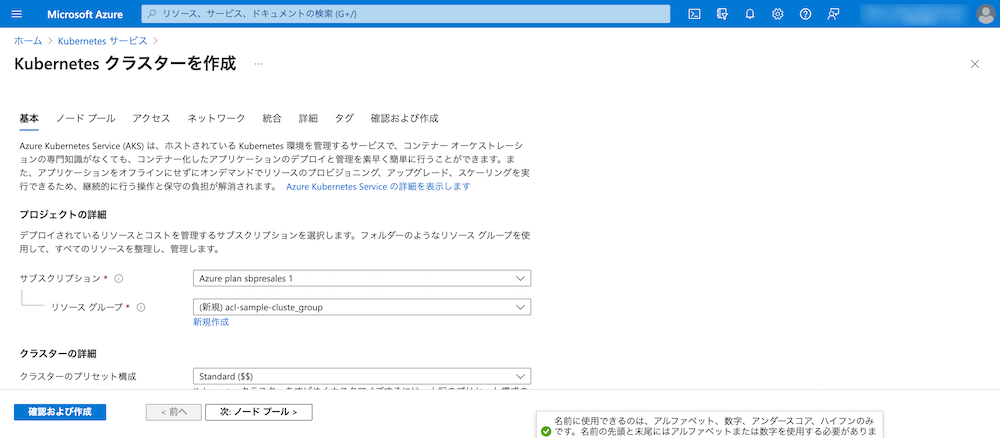
Task: Expand the クラスターのプリセット構成 dropdown
Action: (361, 376)
